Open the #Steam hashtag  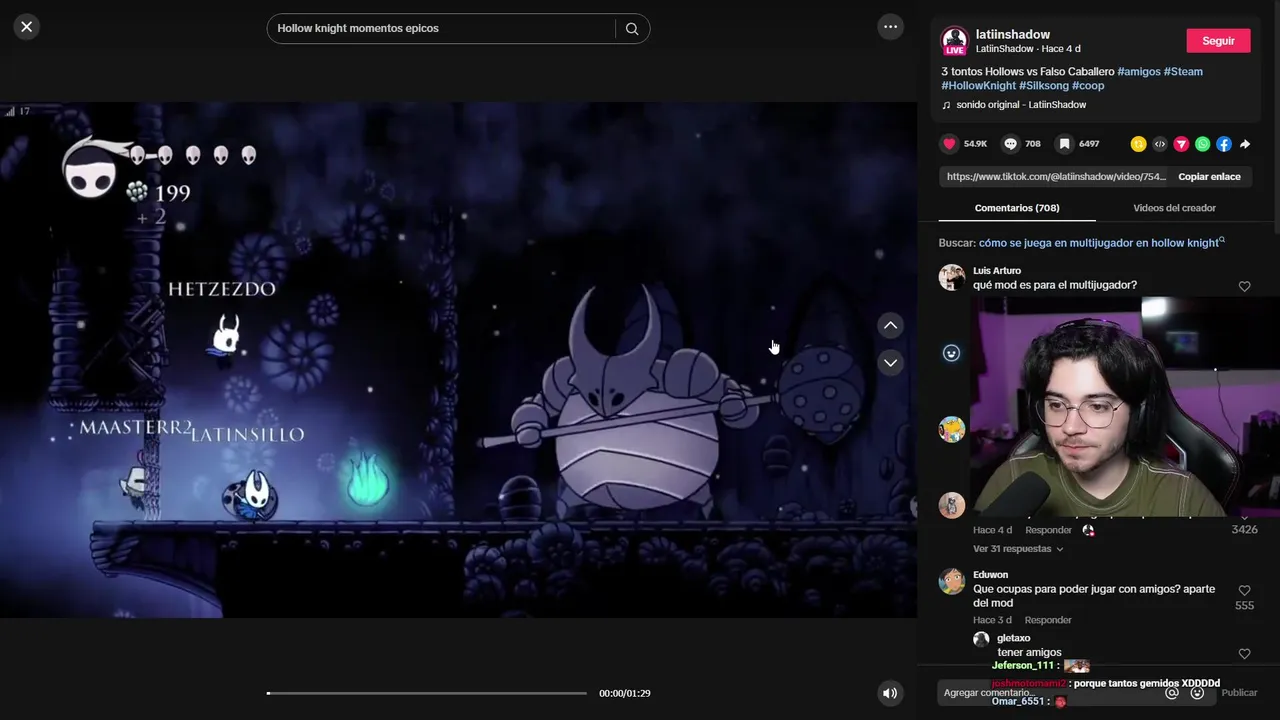coord(1183,72)
